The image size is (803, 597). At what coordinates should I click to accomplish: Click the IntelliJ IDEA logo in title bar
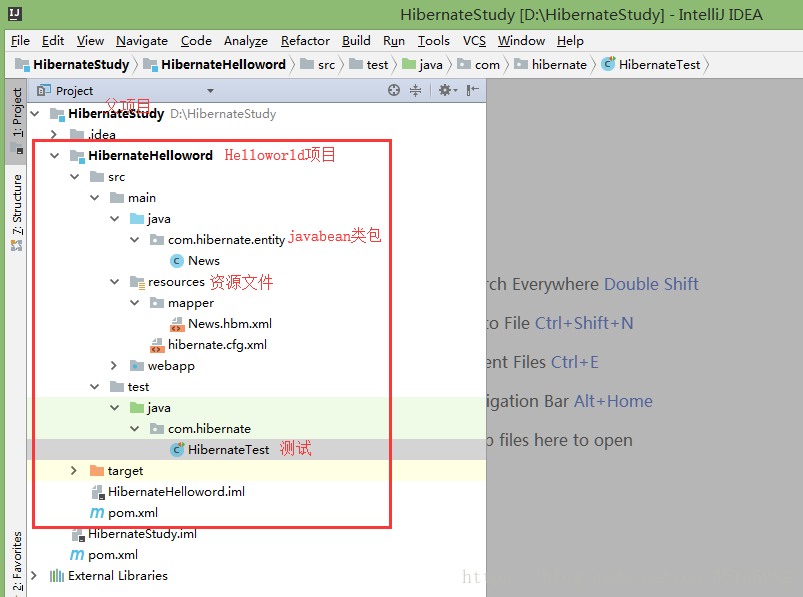pos(15,14)
